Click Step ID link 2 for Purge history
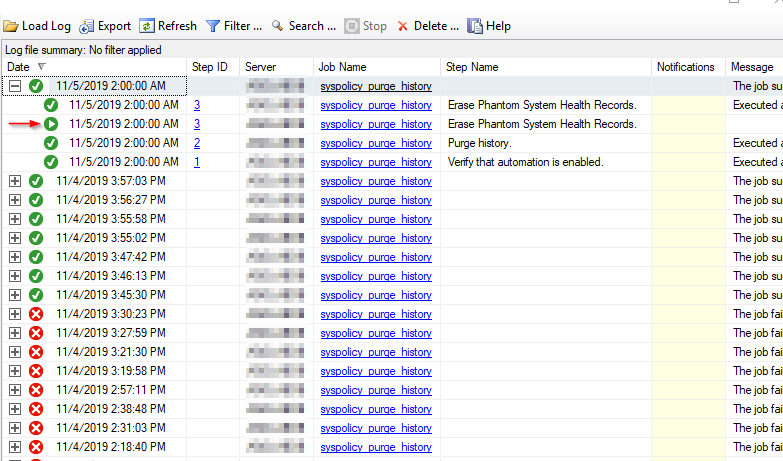 tap(197, 143)
